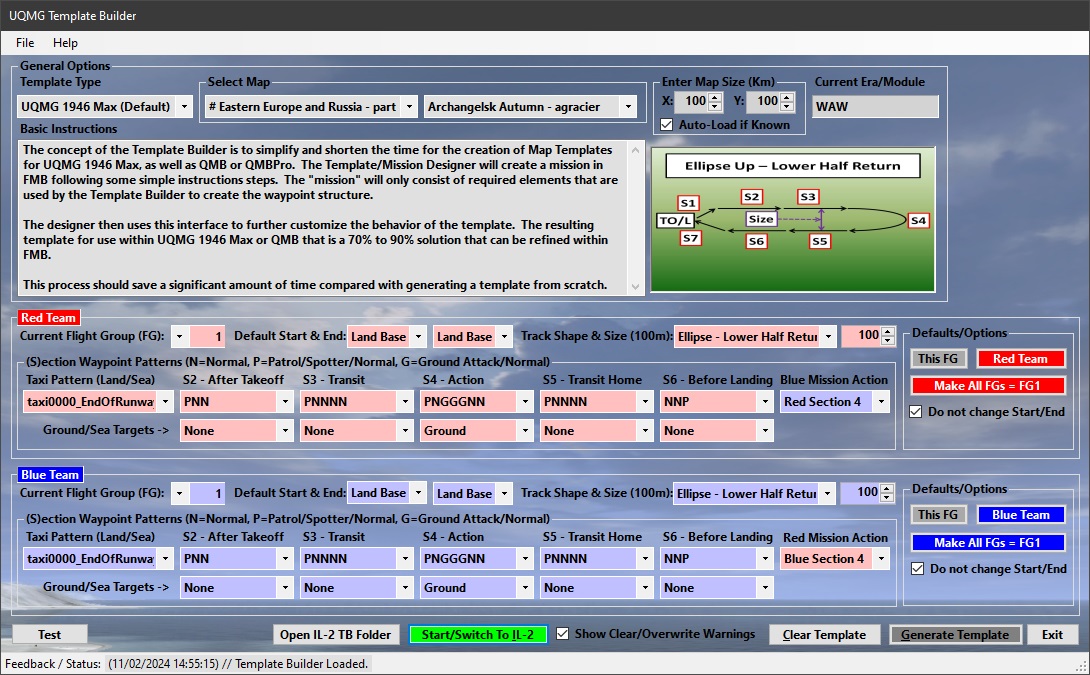Image resolution: width=1090 pixels, height=675 pixels.
Task: Click blue Make All FGs = FG1 button
Action: point(988,543)
